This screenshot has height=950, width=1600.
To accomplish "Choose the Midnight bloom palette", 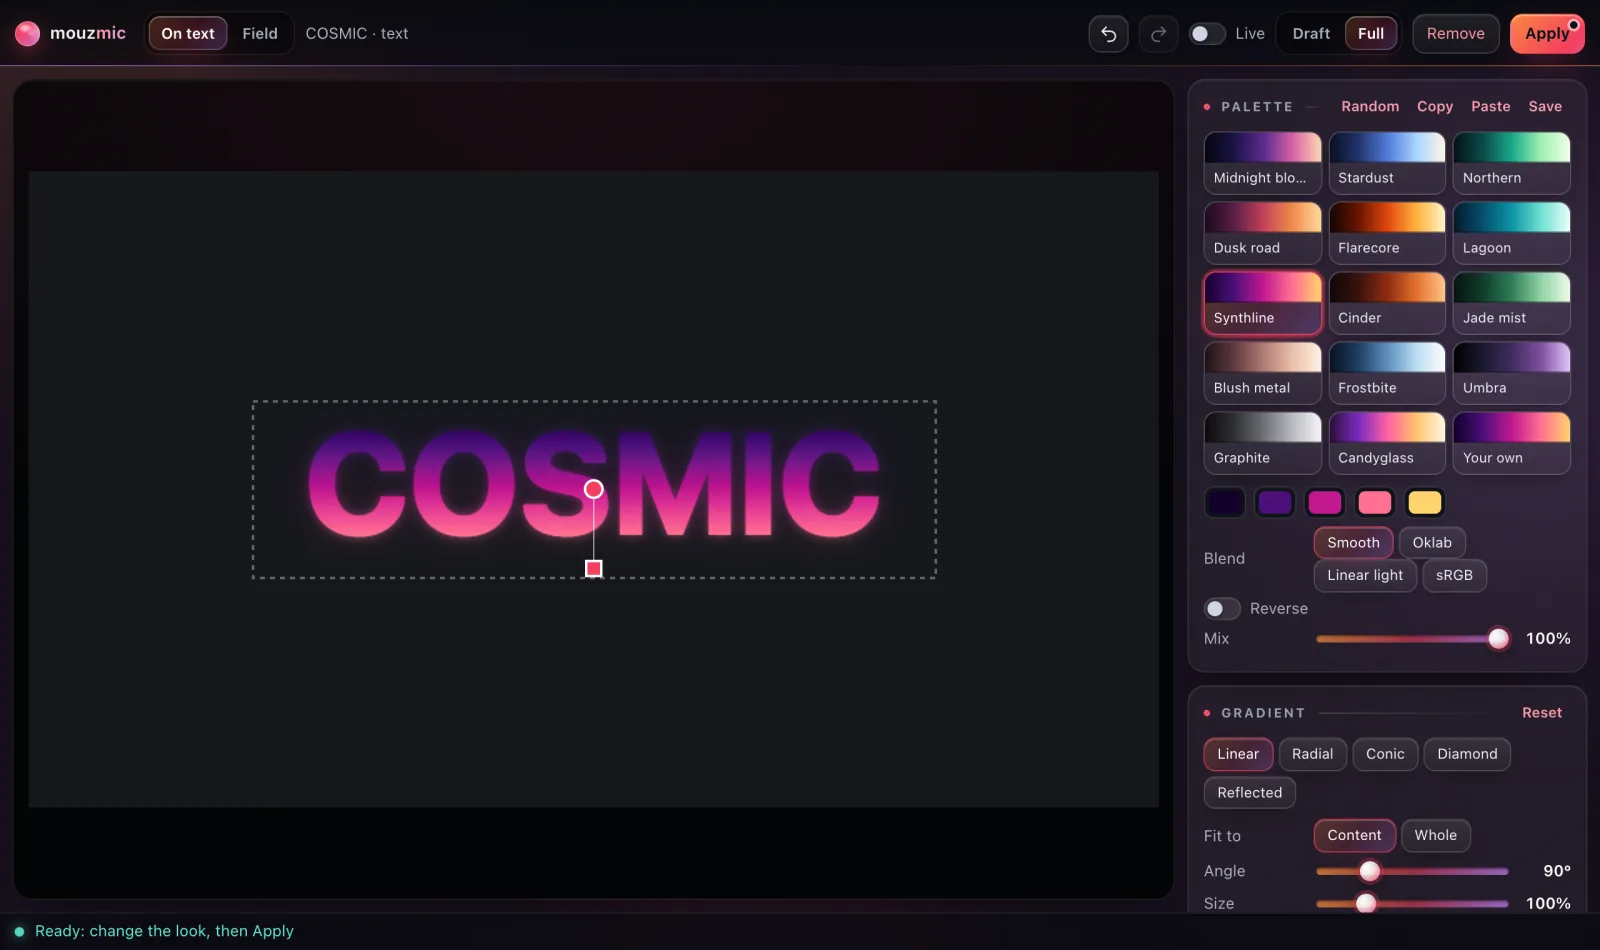I will point(1263,163).
